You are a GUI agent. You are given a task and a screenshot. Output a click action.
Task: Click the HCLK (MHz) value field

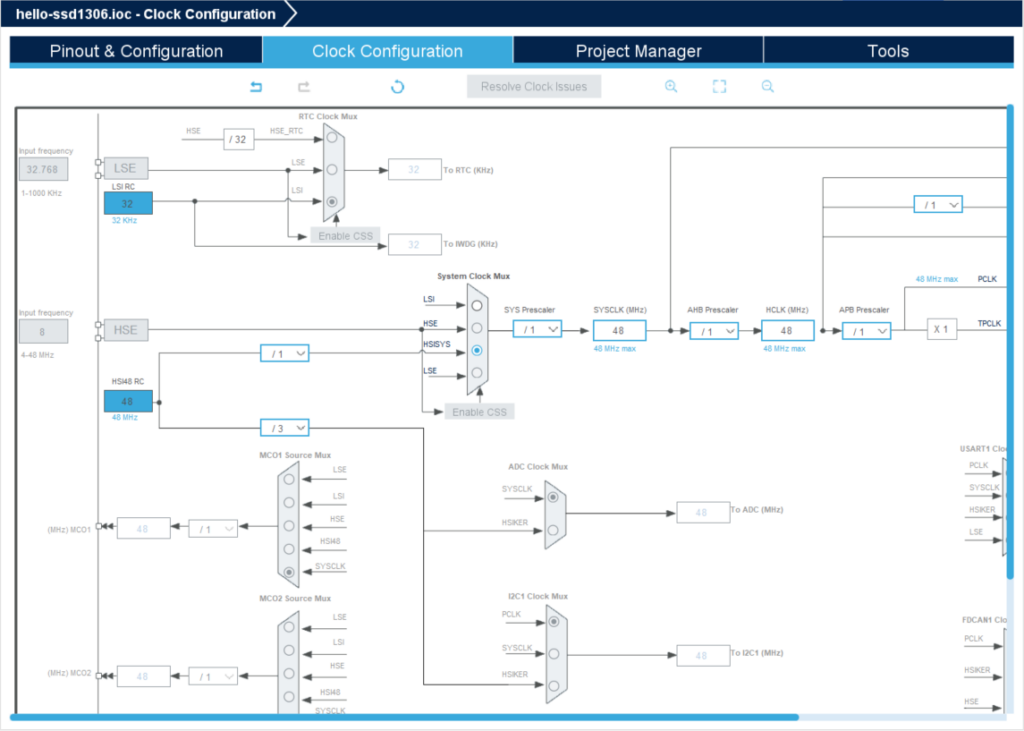click(x=786, y=331)
